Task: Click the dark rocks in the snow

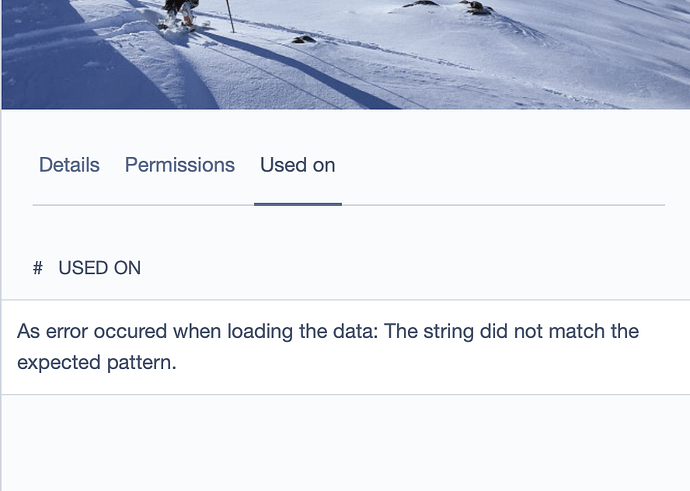Action: pos(477,8)
